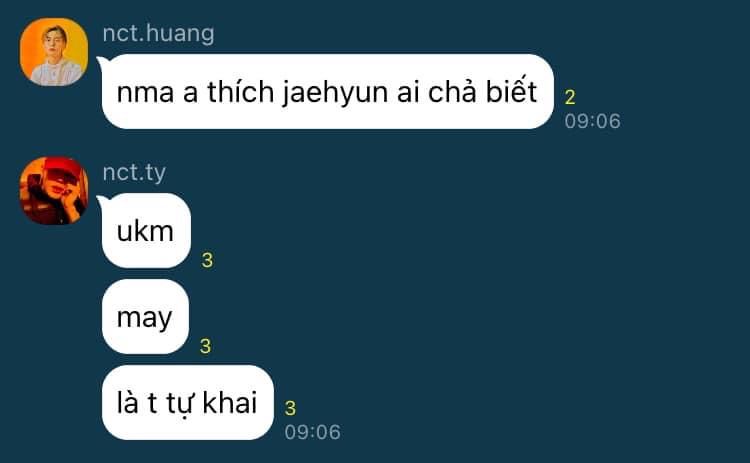Click the word "biết" ending the first message
750x463 pixels.
pos(511,89)
